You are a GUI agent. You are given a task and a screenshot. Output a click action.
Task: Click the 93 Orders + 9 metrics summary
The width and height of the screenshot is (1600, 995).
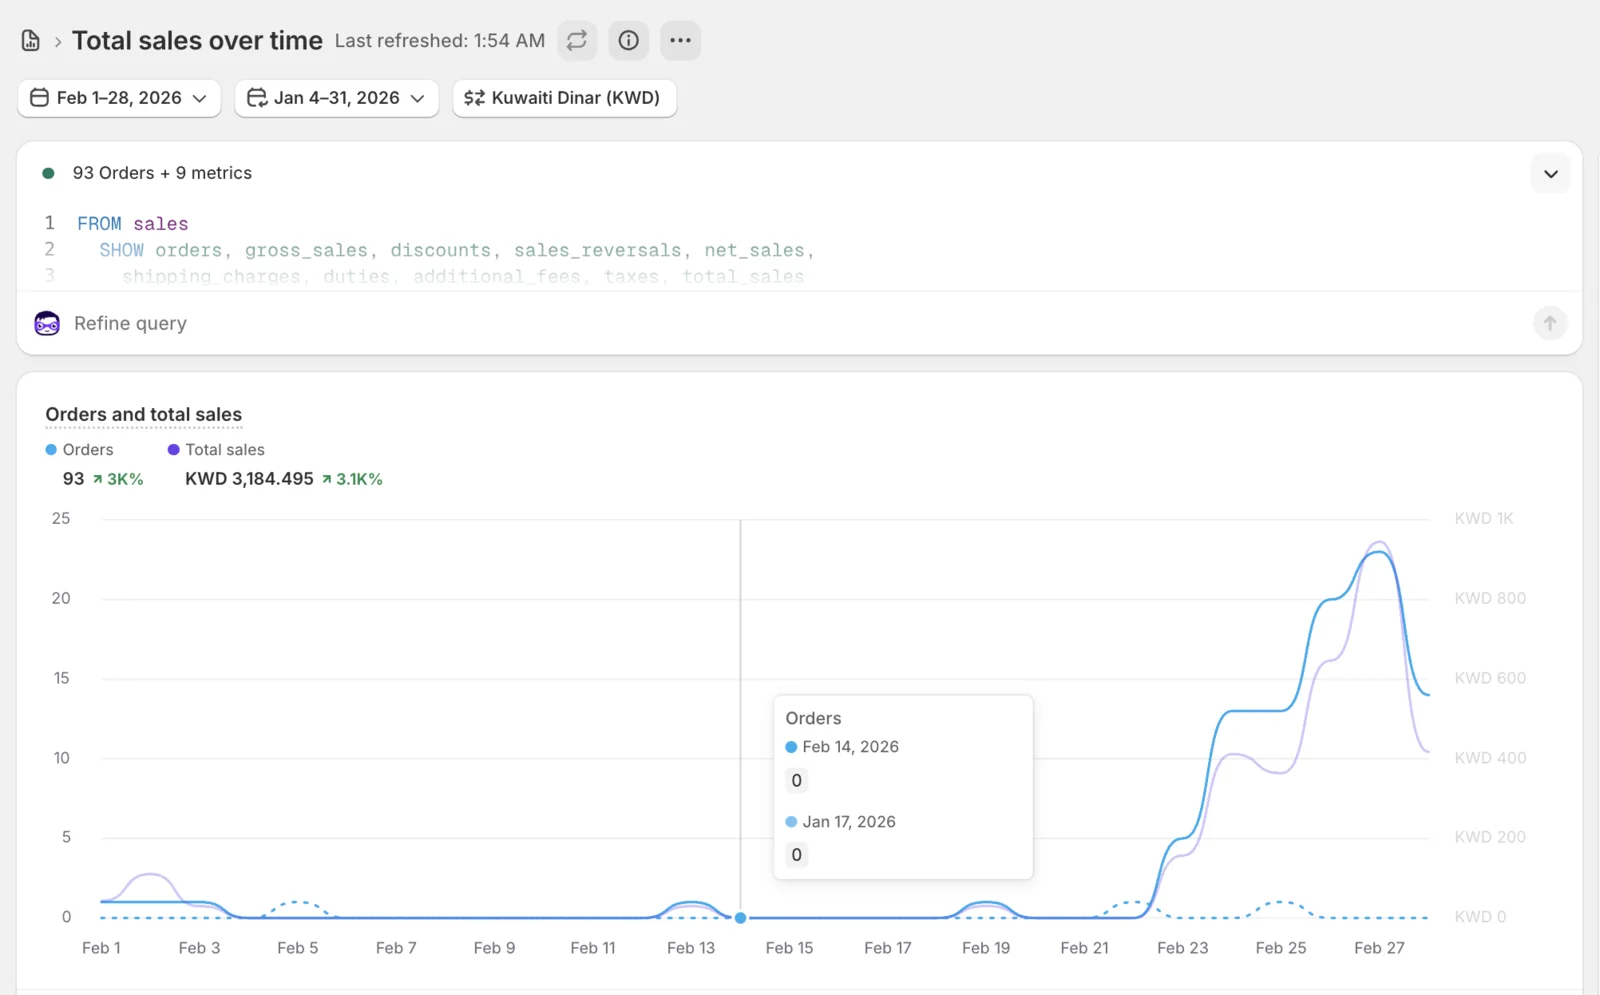[162, 173]
